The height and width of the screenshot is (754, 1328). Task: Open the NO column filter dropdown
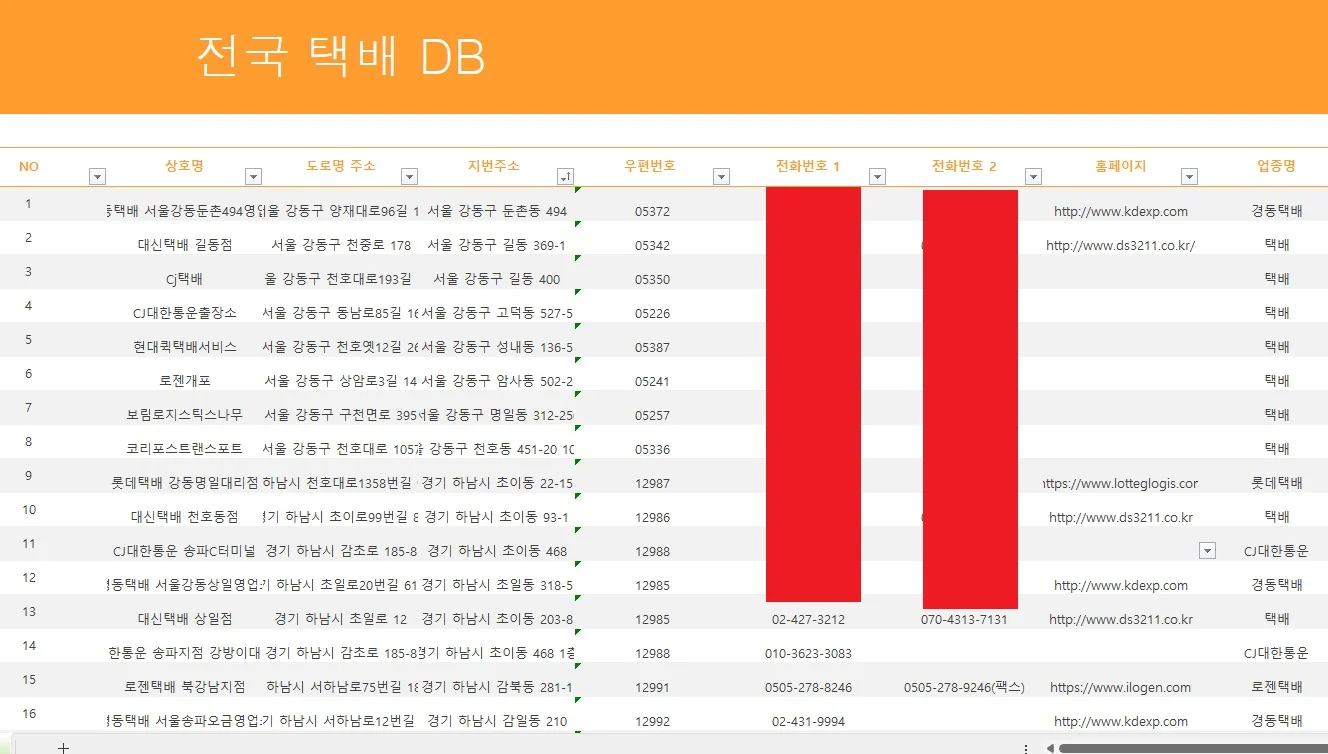point(97,177)
